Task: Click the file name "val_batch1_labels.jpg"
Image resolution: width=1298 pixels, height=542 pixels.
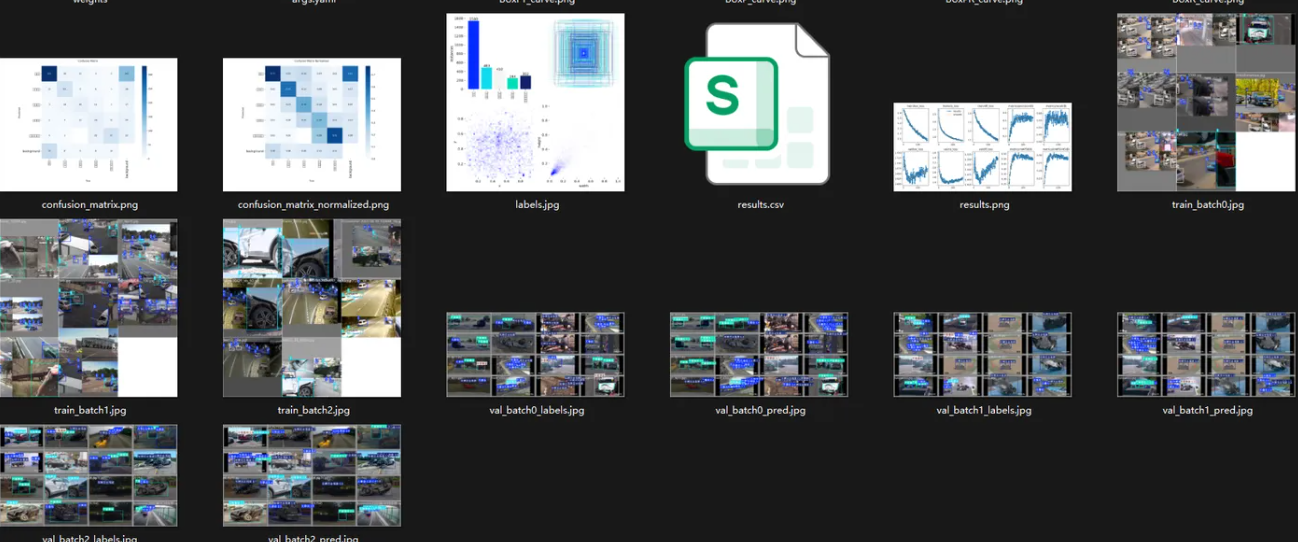Action: point(983,410)
